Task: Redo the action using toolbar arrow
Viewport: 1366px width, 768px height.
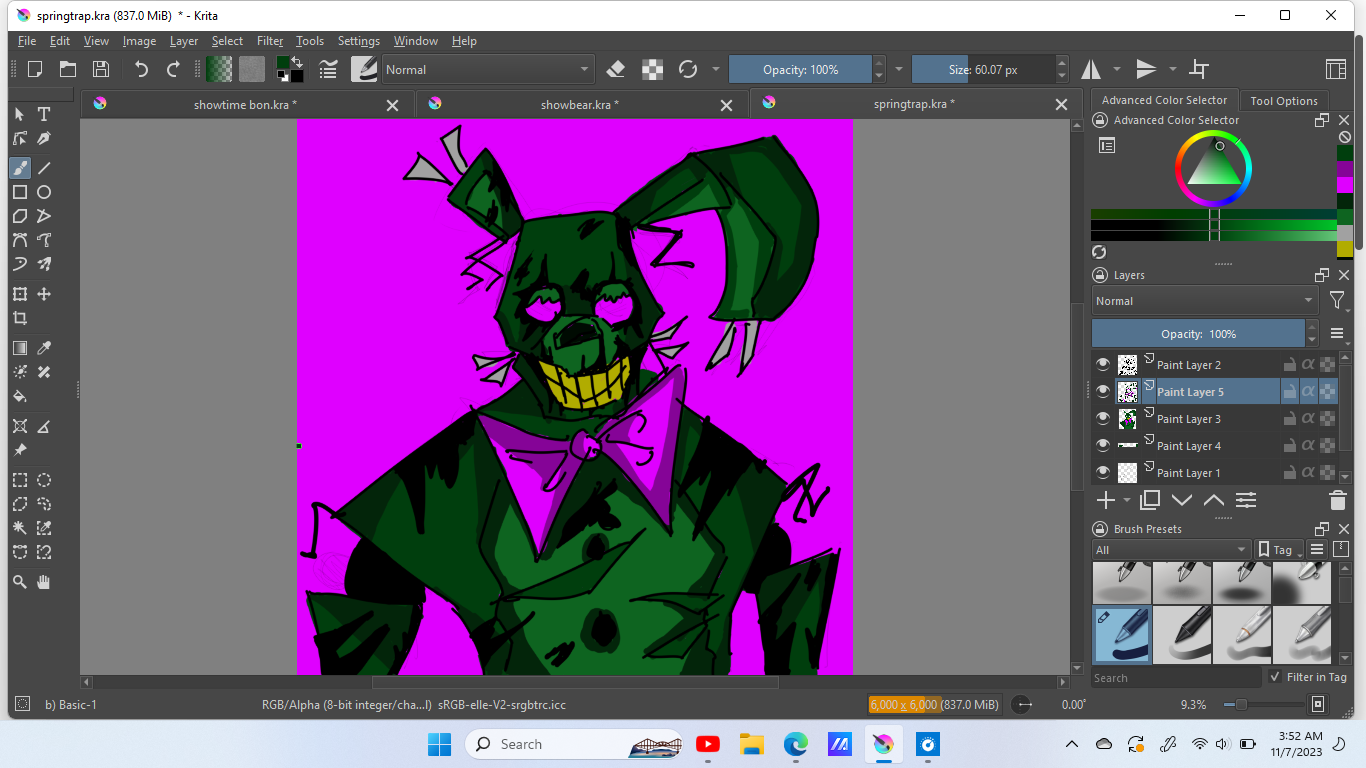Action: 173,69
